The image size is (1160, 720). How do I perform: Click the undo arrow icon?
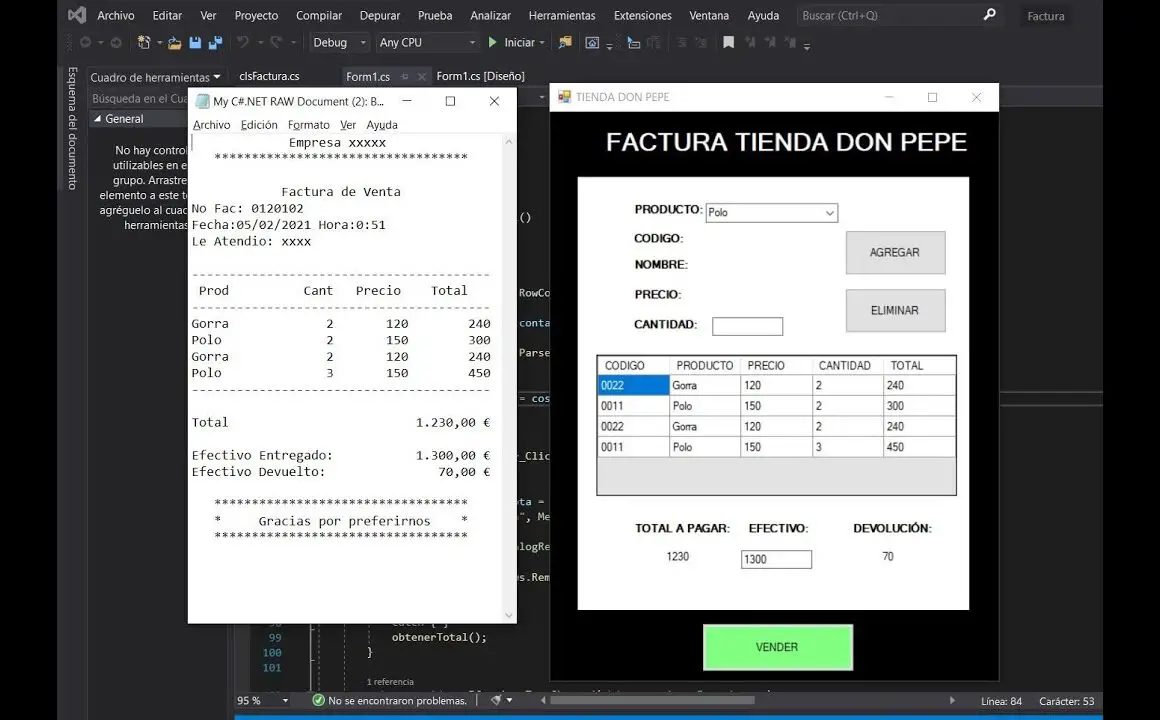(243, 43)
